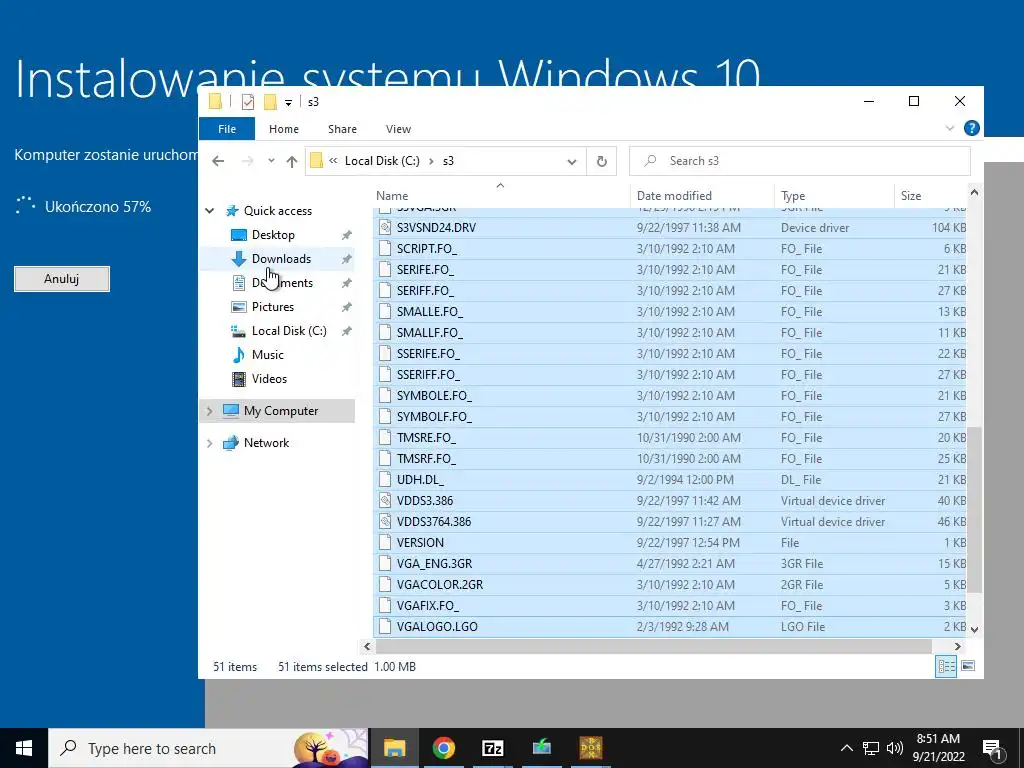Refresh the s3 folder view
The width and height of the screenshot is (1024, 768).
click(601, 161)
